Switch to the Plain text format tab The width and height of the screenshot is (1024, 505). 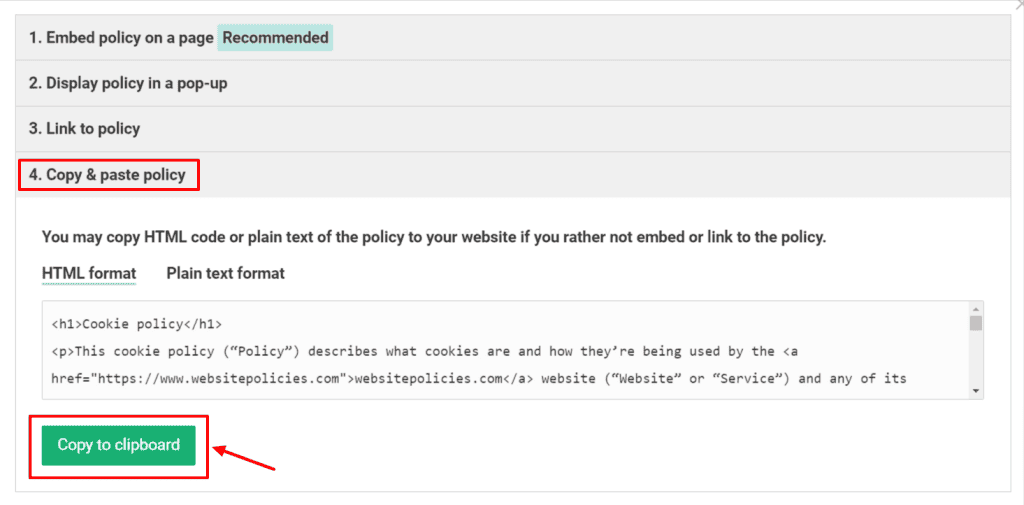pyautogui.click(x=225, y=273)
